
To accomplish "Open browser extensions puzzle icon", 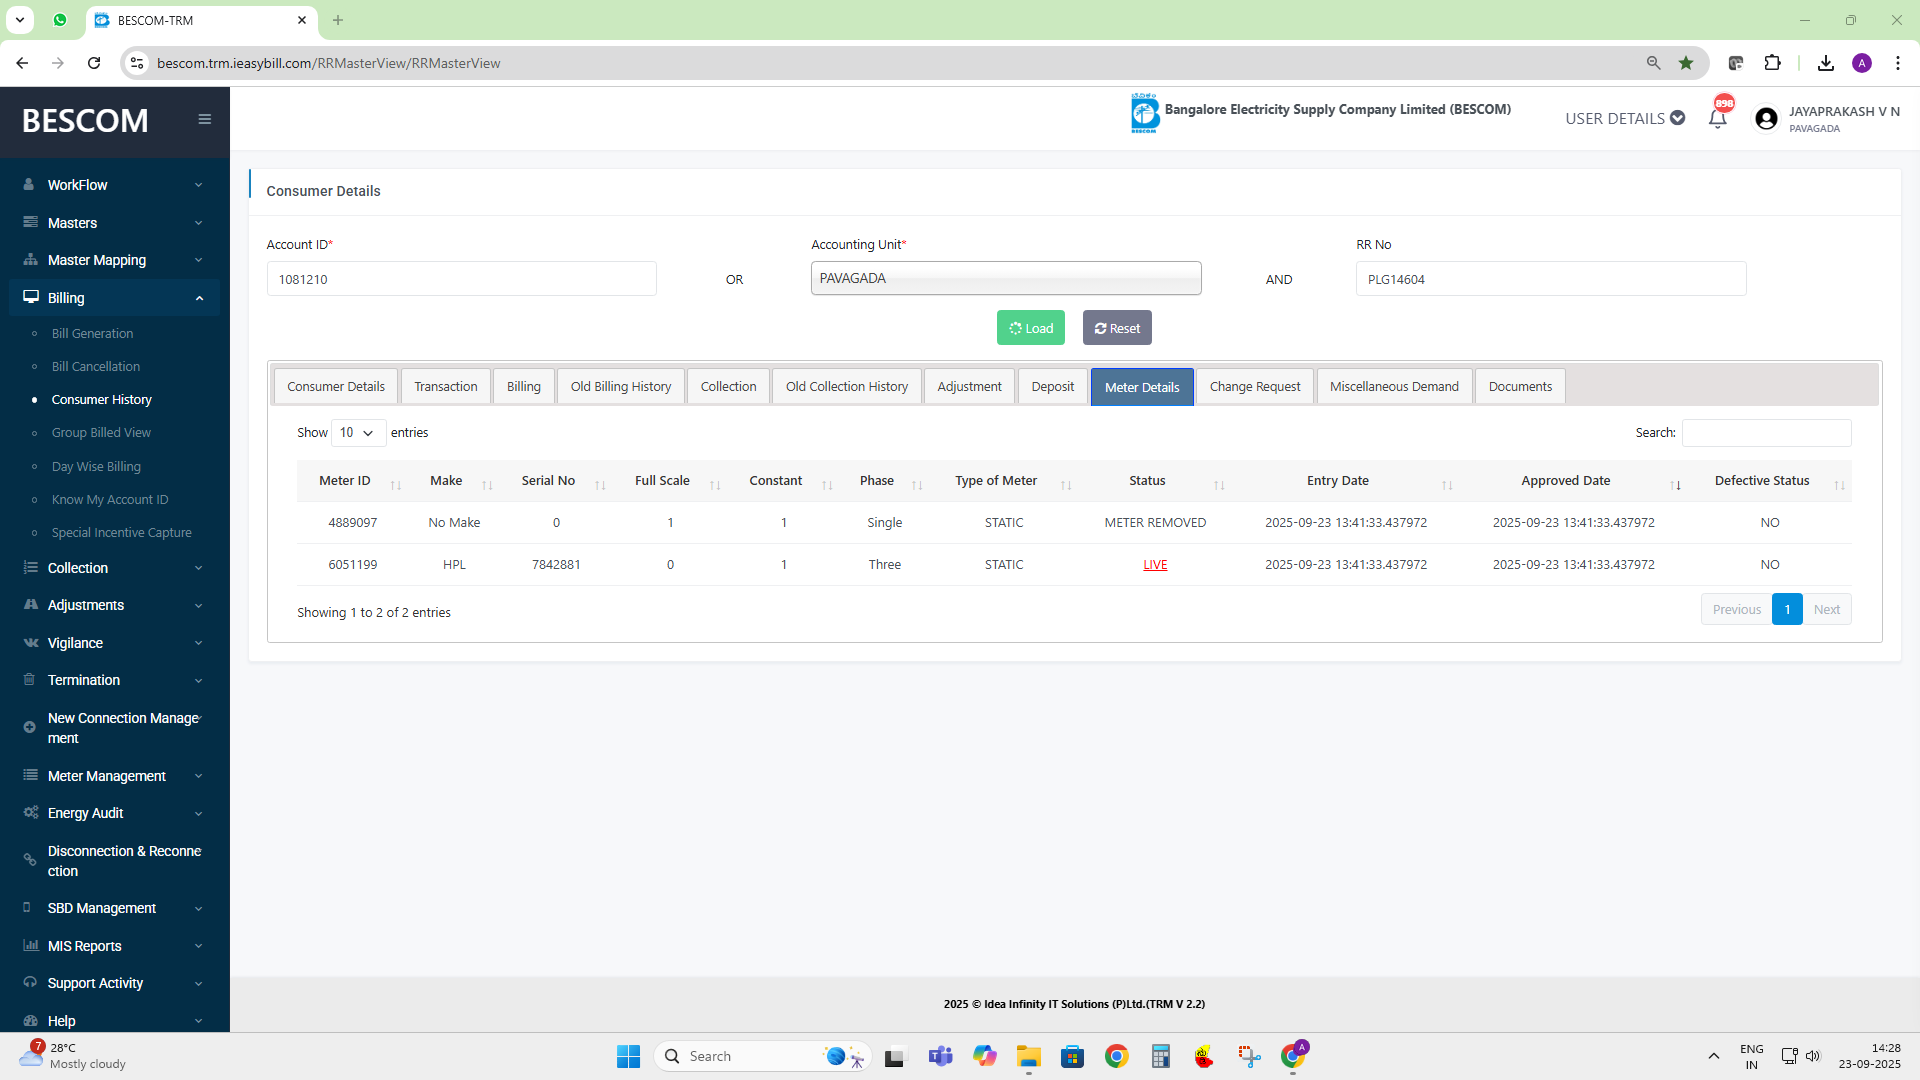I will coord(1772,63).
